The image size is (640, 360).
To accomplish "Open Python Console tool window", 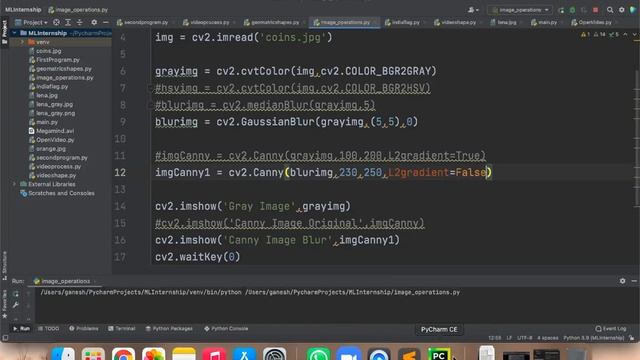I will pos(226,329).
